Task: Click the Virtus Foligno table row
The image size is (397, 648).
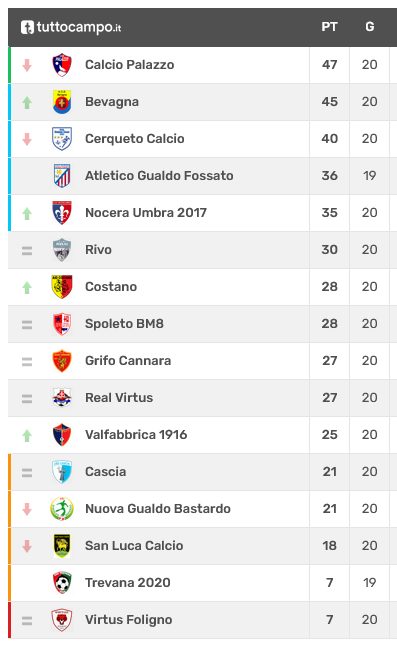Action: [202, 620]
